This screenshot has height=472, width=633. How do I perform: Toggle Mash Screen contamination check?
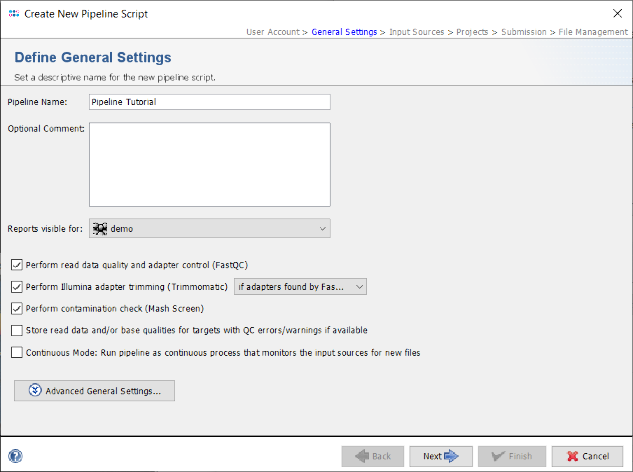tap(16, 308)
